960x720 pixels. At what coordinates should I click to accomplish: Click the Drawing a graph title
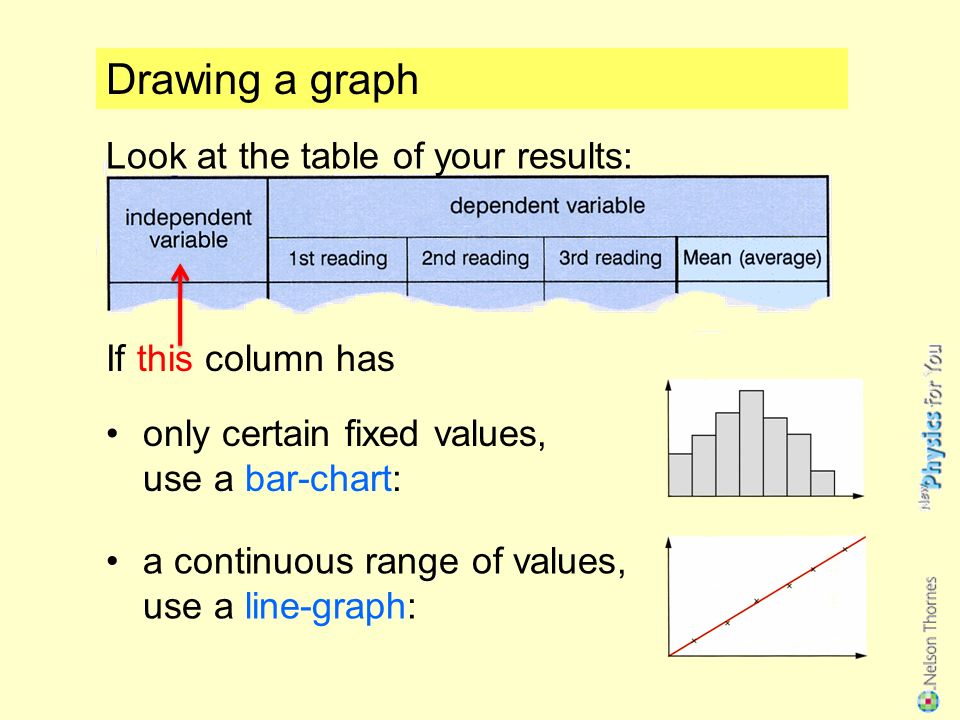coord(262,80)
